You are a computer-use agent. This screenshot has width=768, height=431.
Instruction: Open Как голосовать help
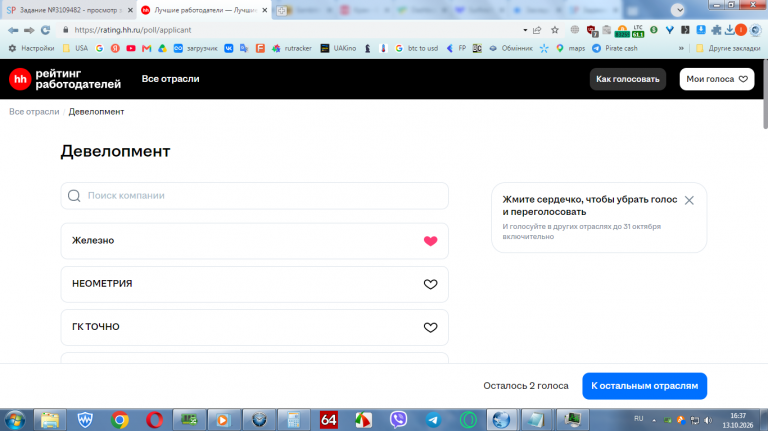click(x=627, y=79)
